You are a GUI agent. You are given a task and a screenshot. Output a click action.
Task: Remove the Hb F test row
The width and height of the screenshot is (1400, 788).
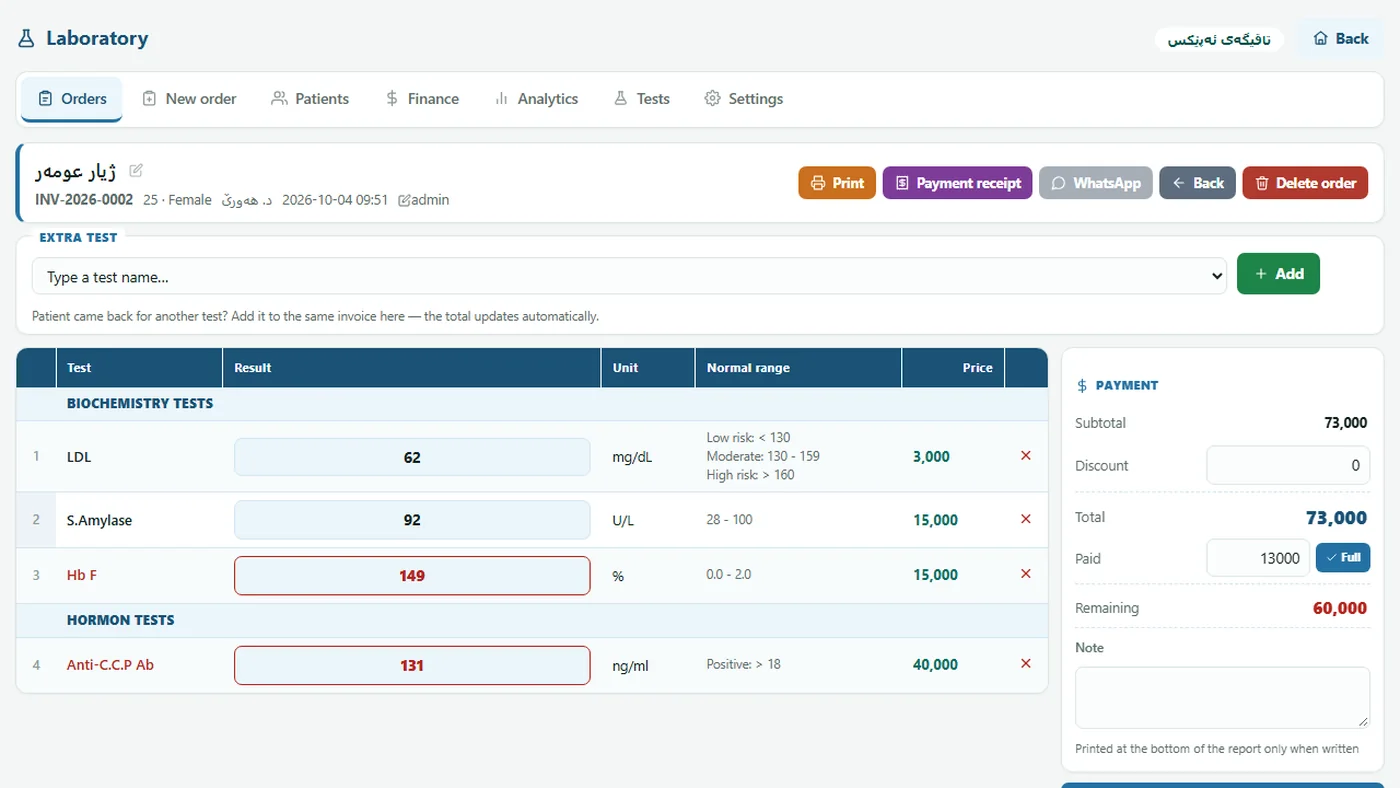coord(1025,574)
